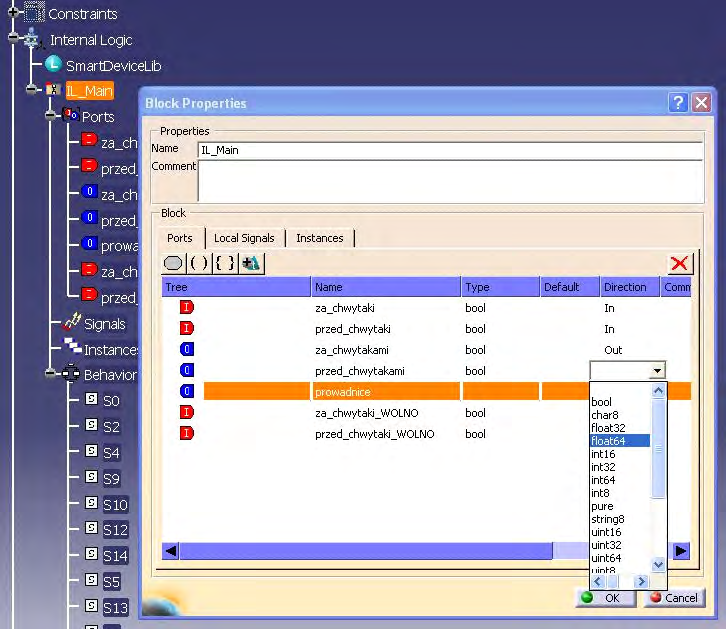Click the Instances node icon in tree
The image size is (726, 629).
coord(72,345)
